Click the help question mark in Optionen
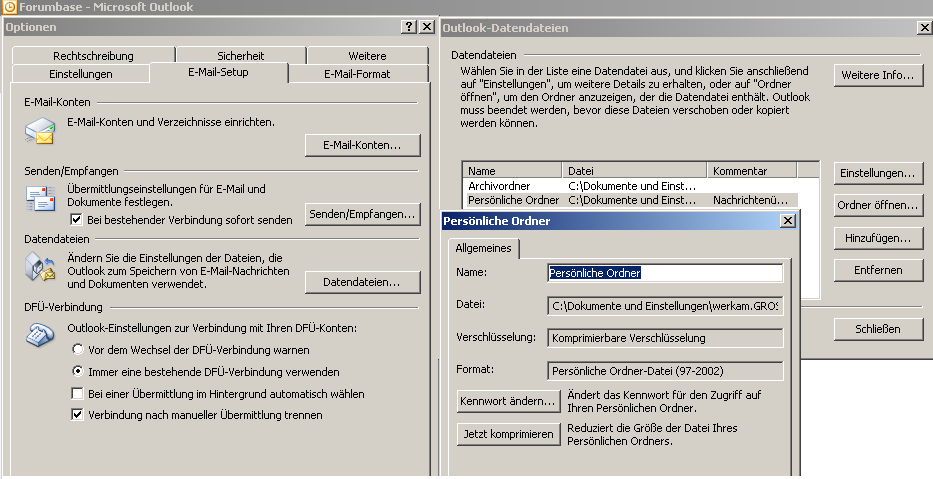The width and height of the screenshot is (933, 479). [408, 27]
